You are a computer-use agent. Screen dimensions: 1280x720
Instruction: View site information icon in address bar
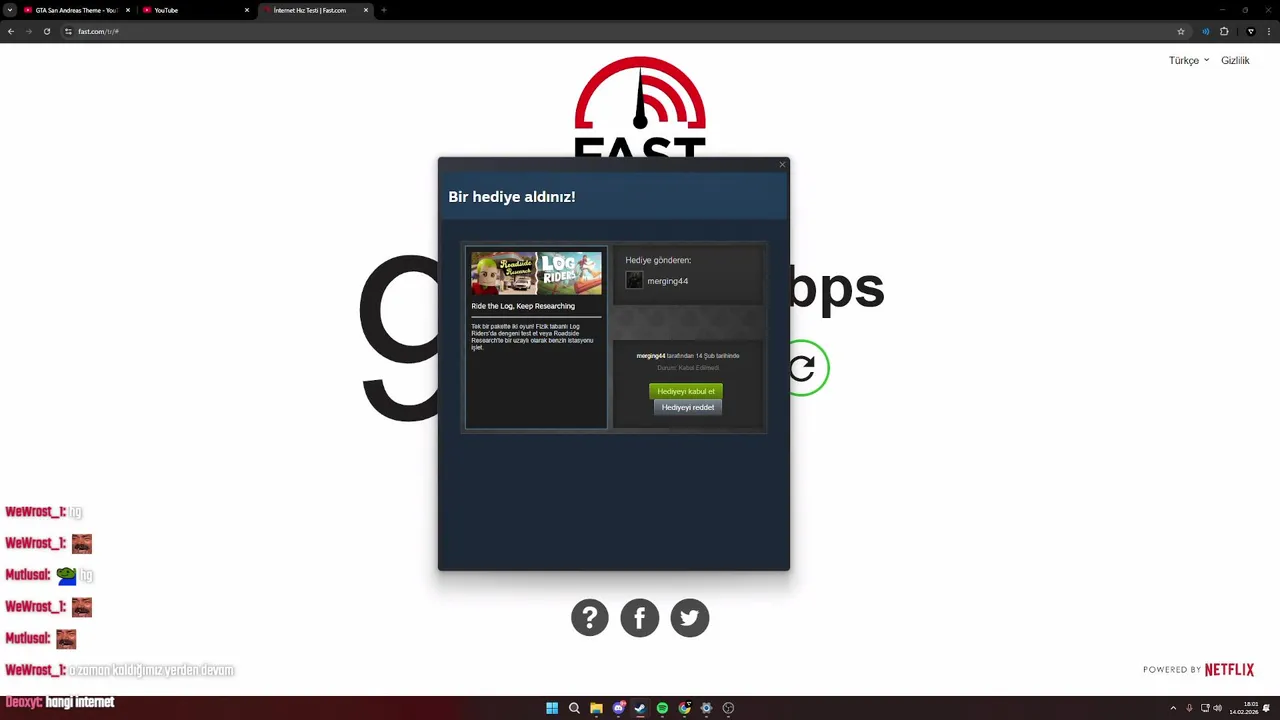[x=69, y=31]
